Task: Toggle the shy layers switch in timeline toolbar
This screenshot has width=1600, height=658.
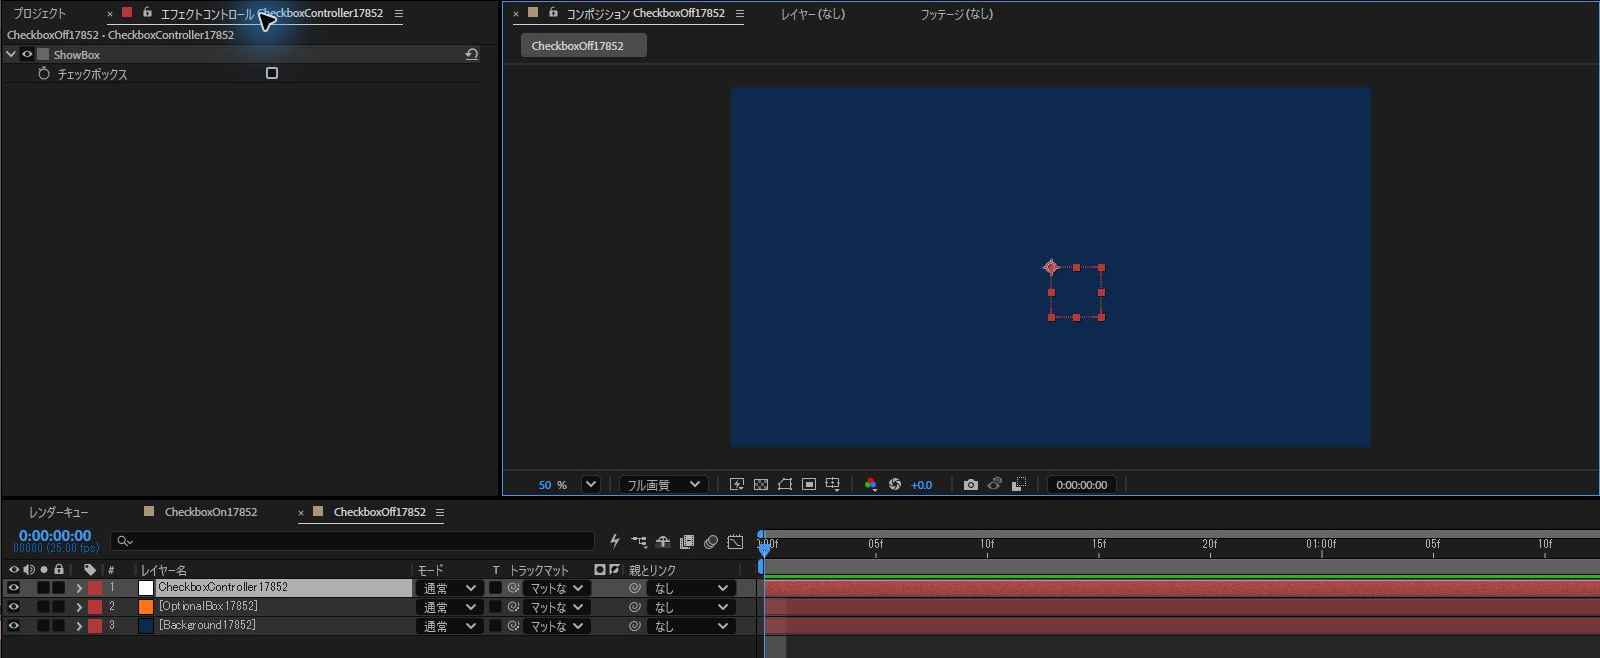Action: pyautogui.click(x=663, y=542)
